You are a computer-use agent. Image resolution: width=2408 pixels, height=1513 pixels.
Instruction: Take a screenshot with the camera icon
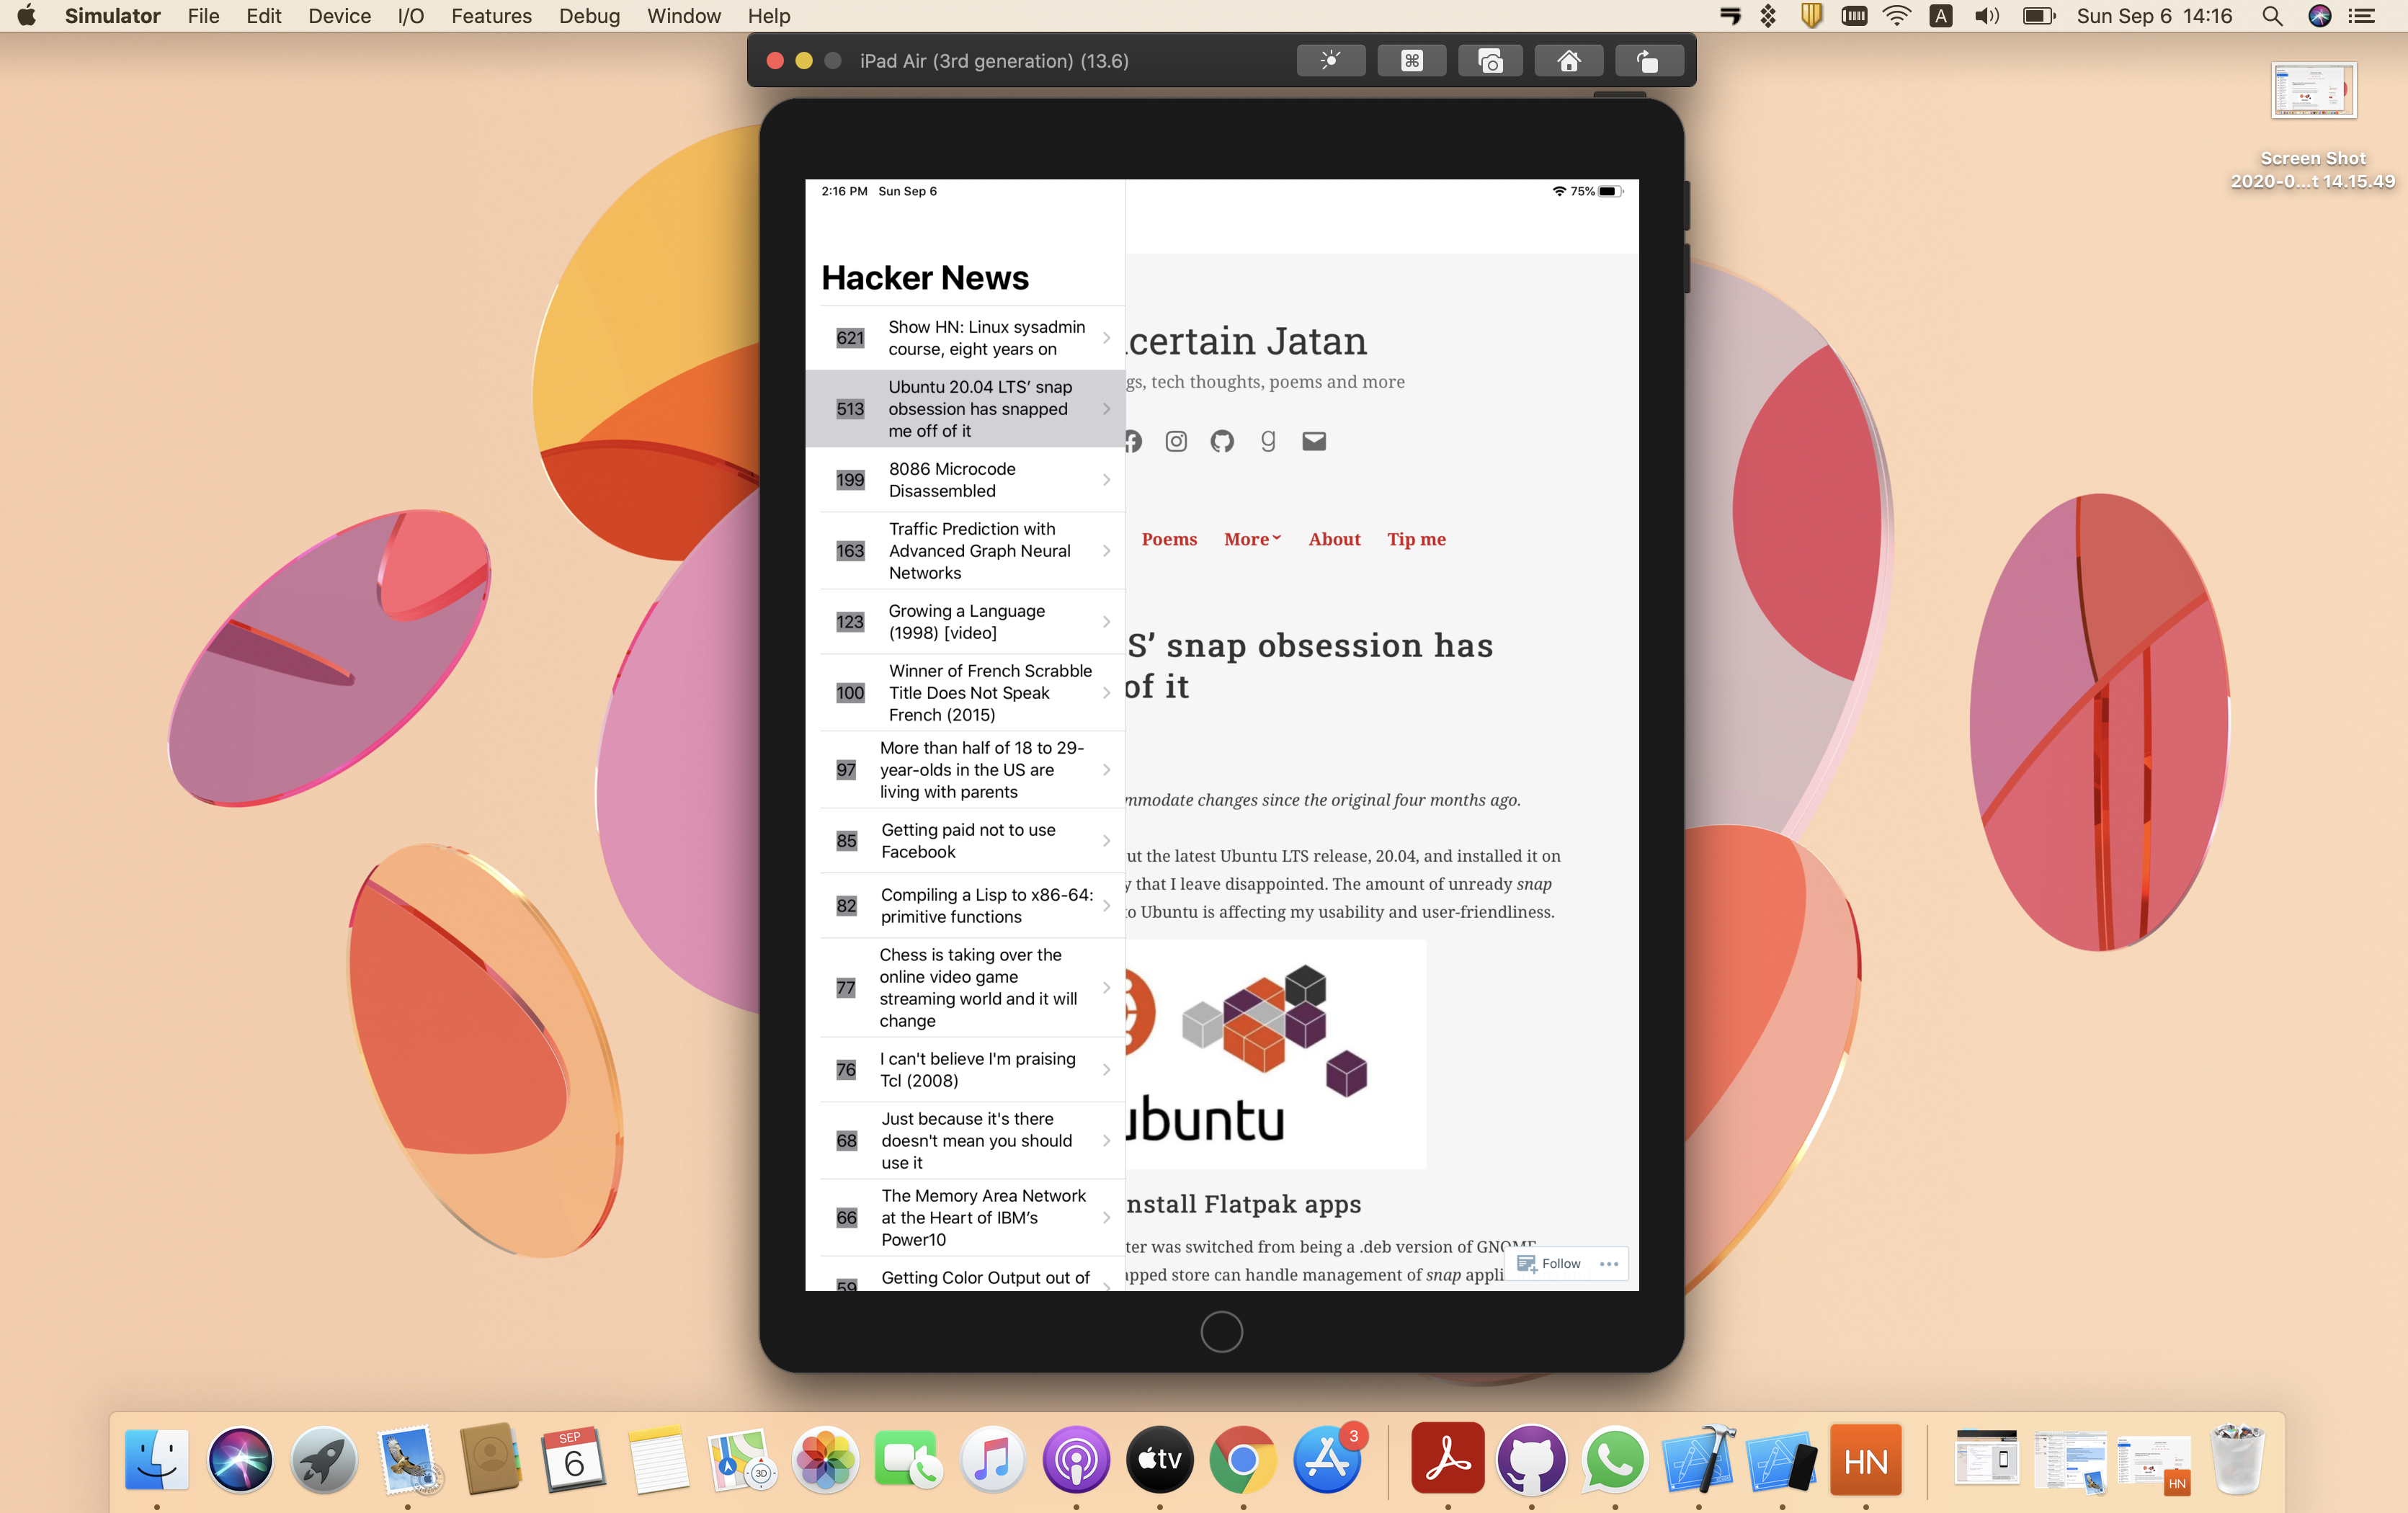click(x=1490, y=61)
